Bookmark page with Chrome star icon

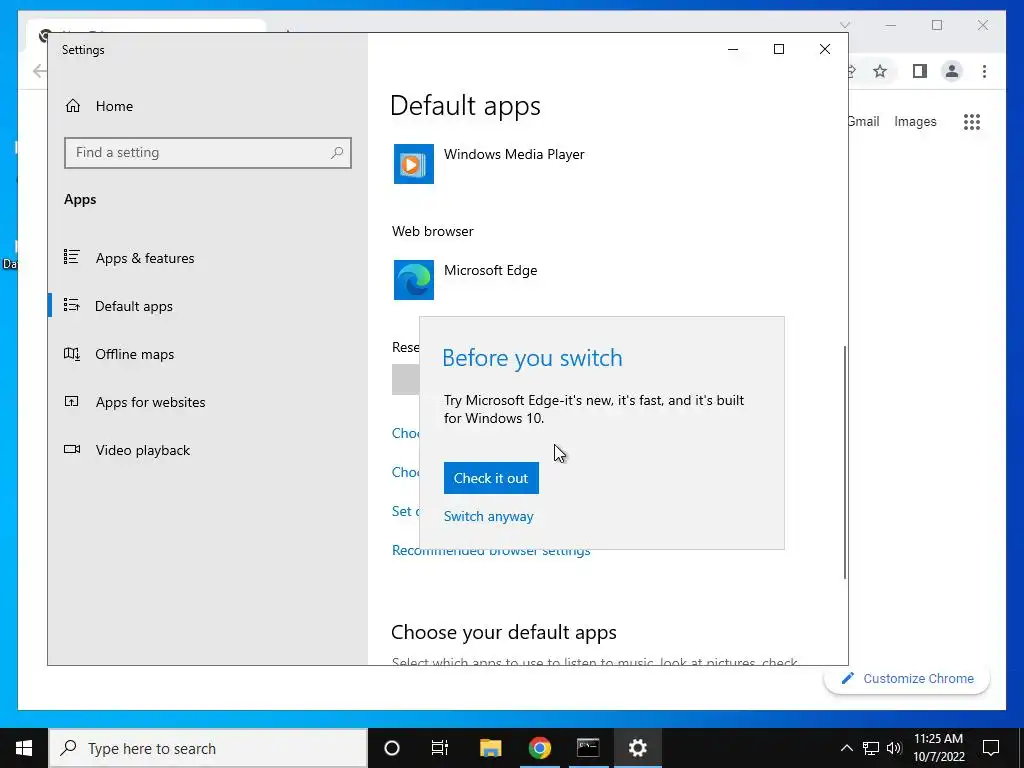pos(880,71)
